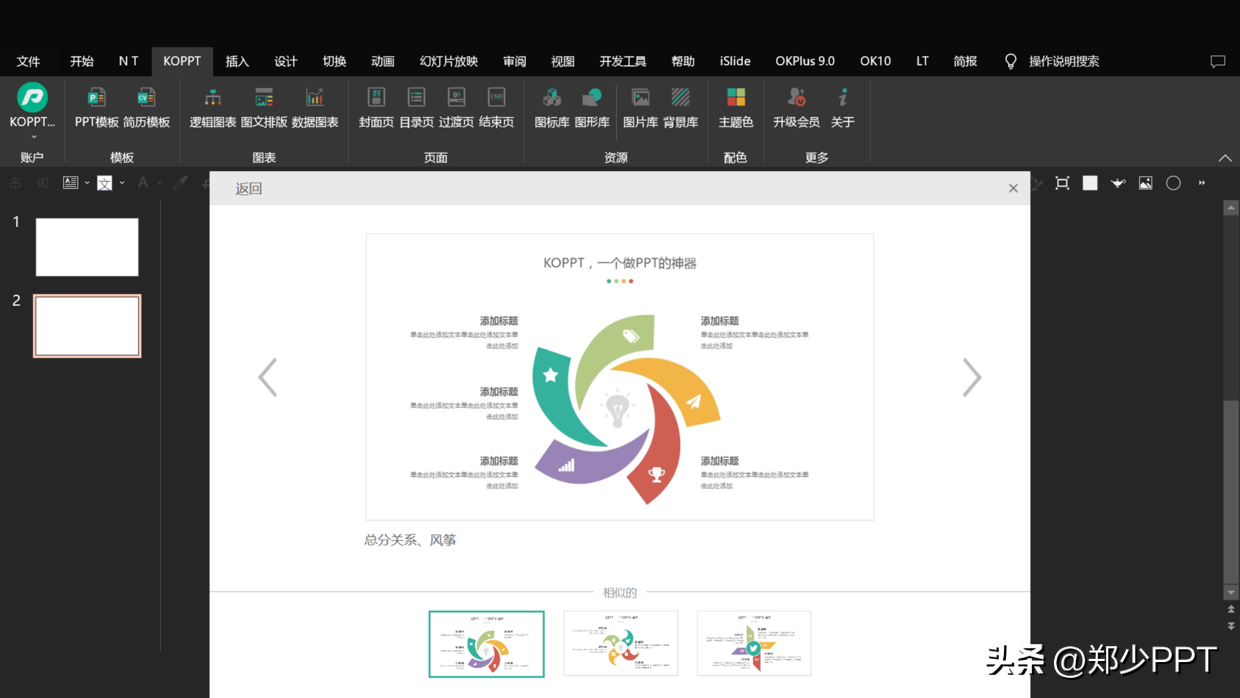Click the lightbulb search icon

tap(1011, 61)
